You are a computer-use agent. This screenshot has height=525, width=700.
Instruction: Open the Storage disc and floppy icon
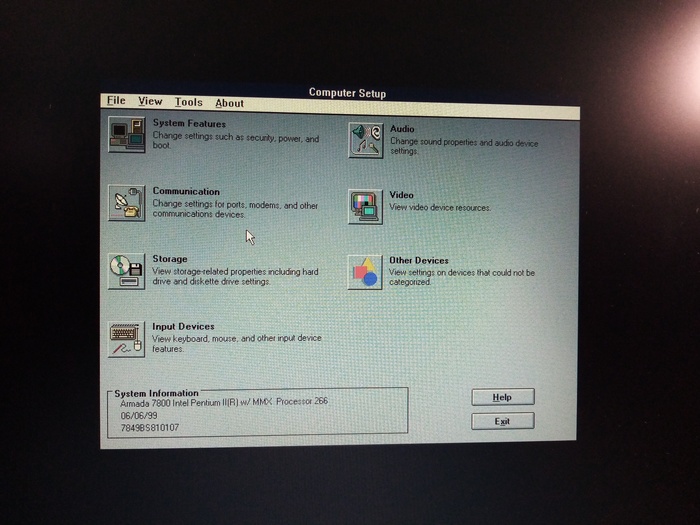[127, 271]
